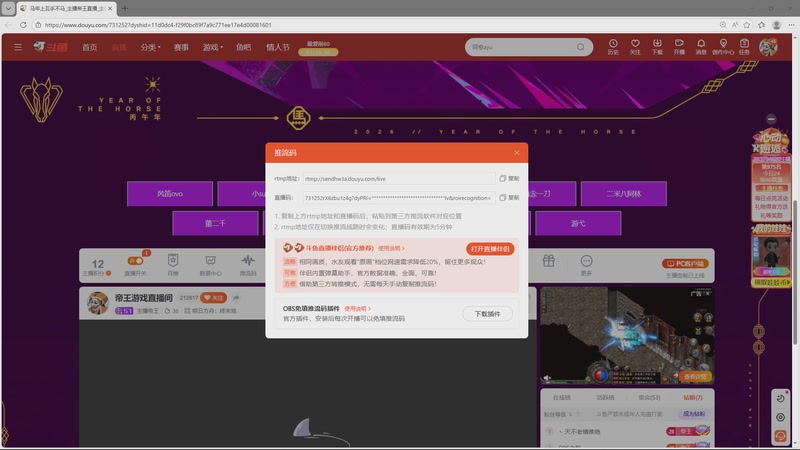
Task: Click the 成为钻粉 button
Action: (694, 414)
